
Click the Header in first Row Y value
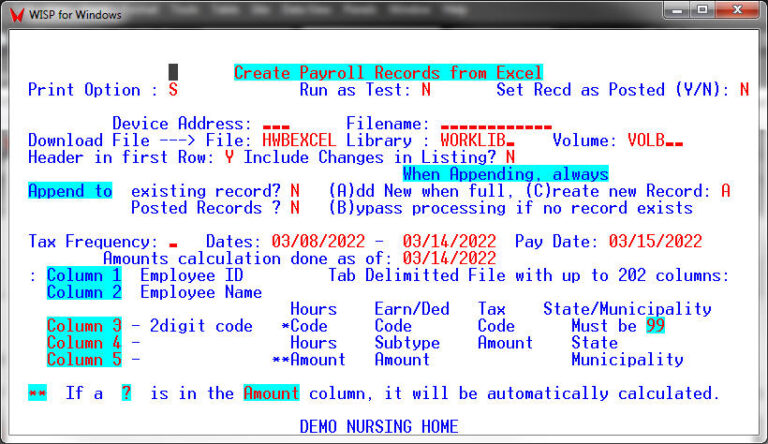229,157
